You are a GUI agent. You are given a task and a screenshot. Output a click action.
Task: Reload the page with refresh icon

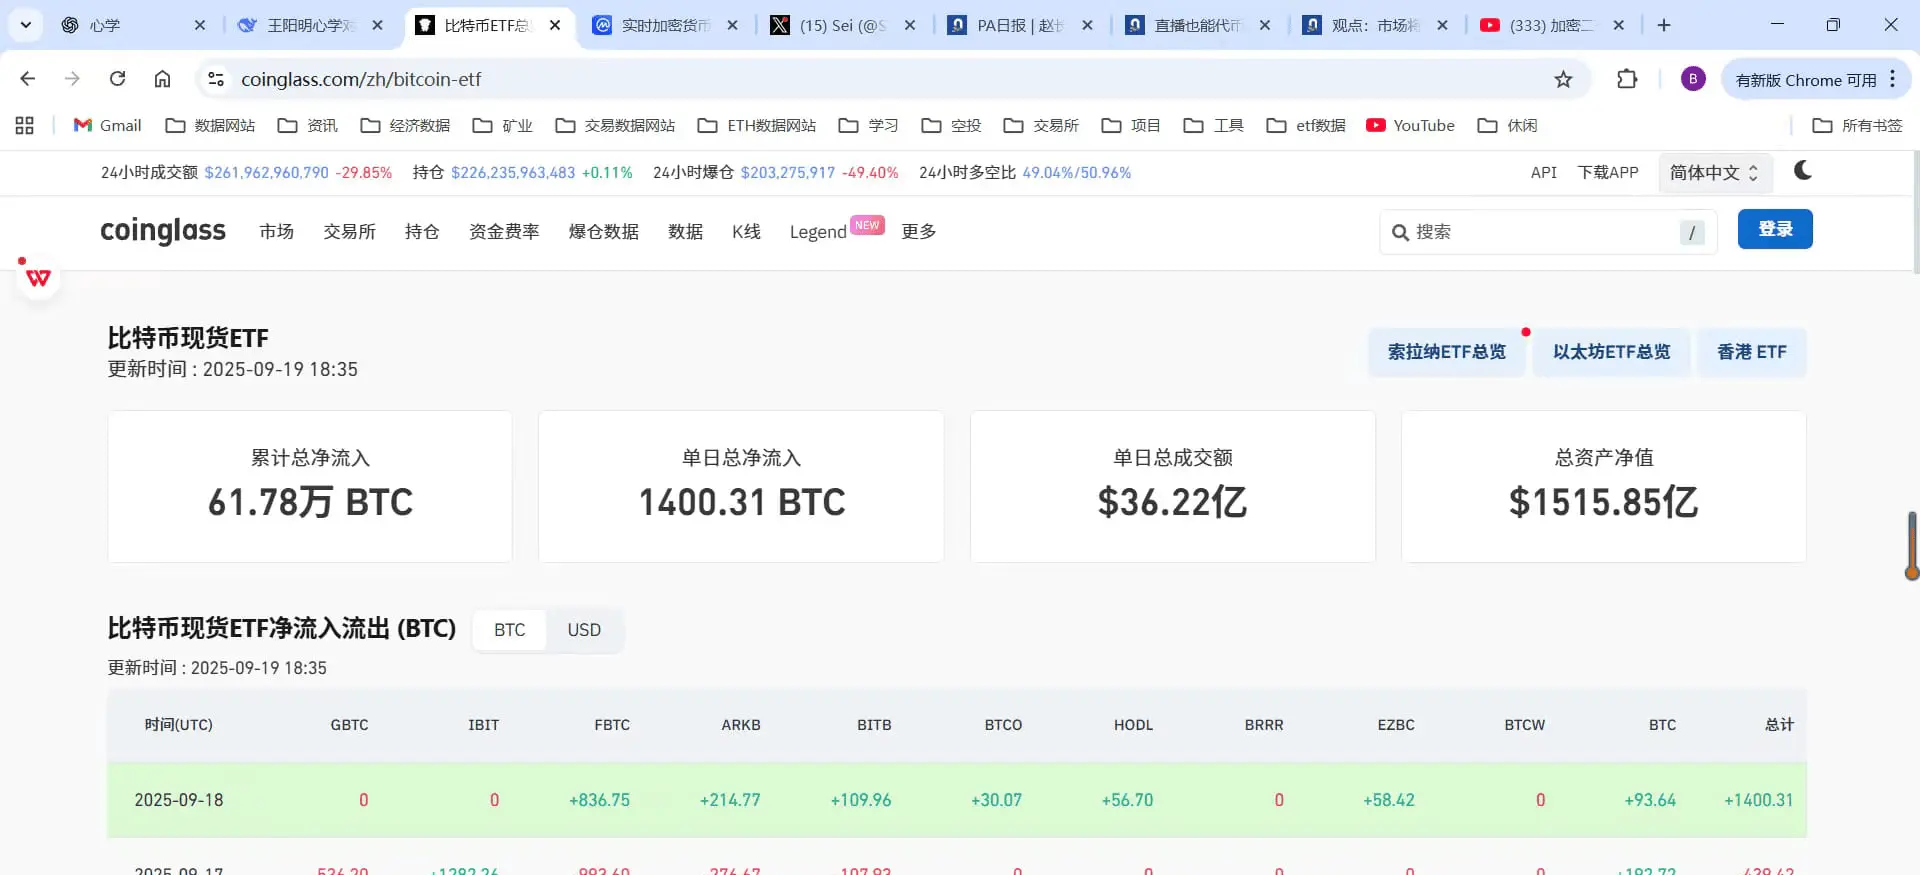coord(117,79)
